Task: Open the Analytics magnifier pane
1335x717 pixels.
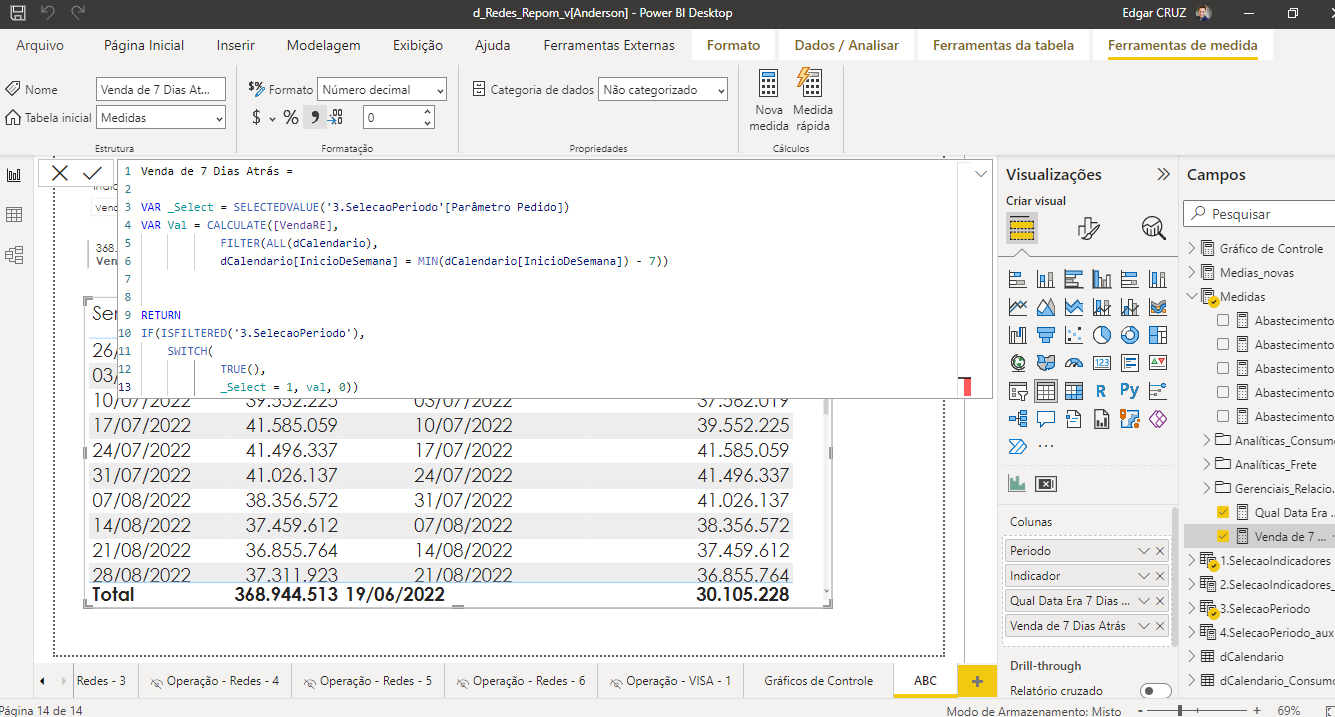Action: (1153, 229)
